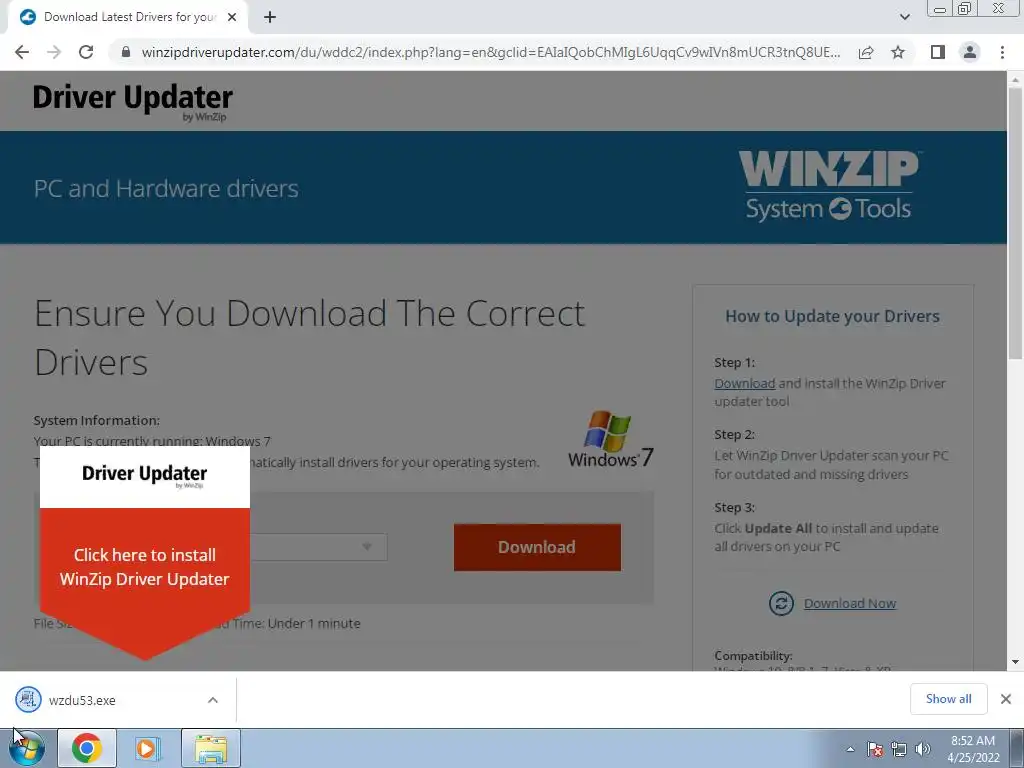1024x768 pixels.
Task: Click the Chrome taskbar icon
Action: point(87,748)
